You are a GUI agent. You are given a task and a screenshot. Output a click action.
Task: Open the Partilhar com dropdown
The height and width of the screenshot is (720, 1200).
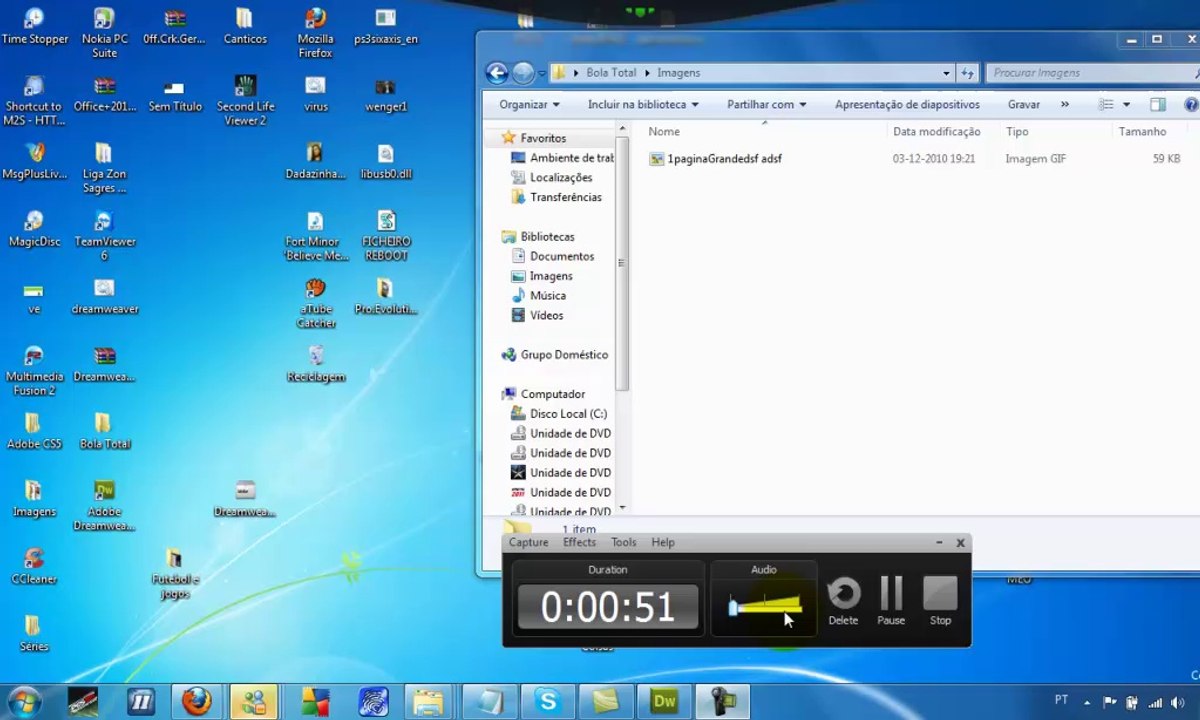(x=766, y=104)
